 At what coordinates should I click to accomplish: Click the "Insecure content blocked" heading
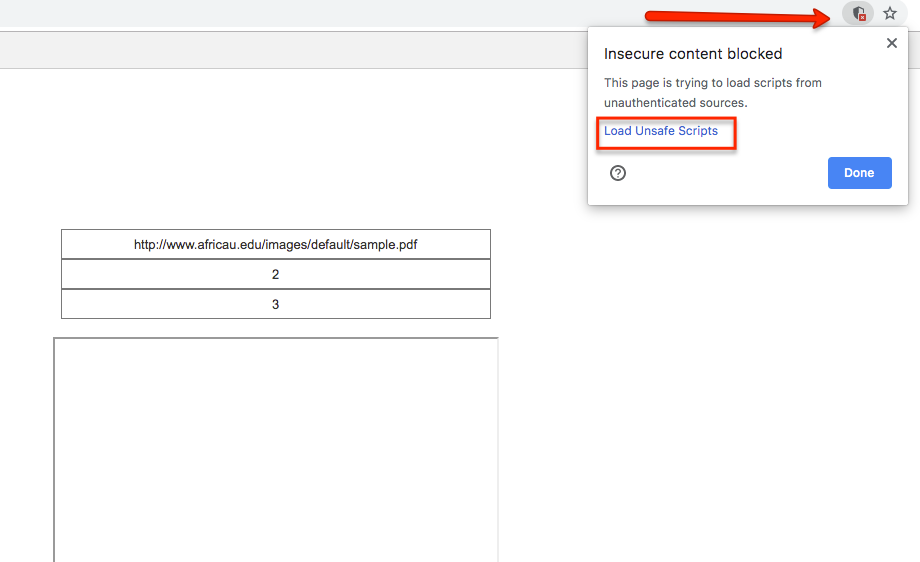point(693,54)
